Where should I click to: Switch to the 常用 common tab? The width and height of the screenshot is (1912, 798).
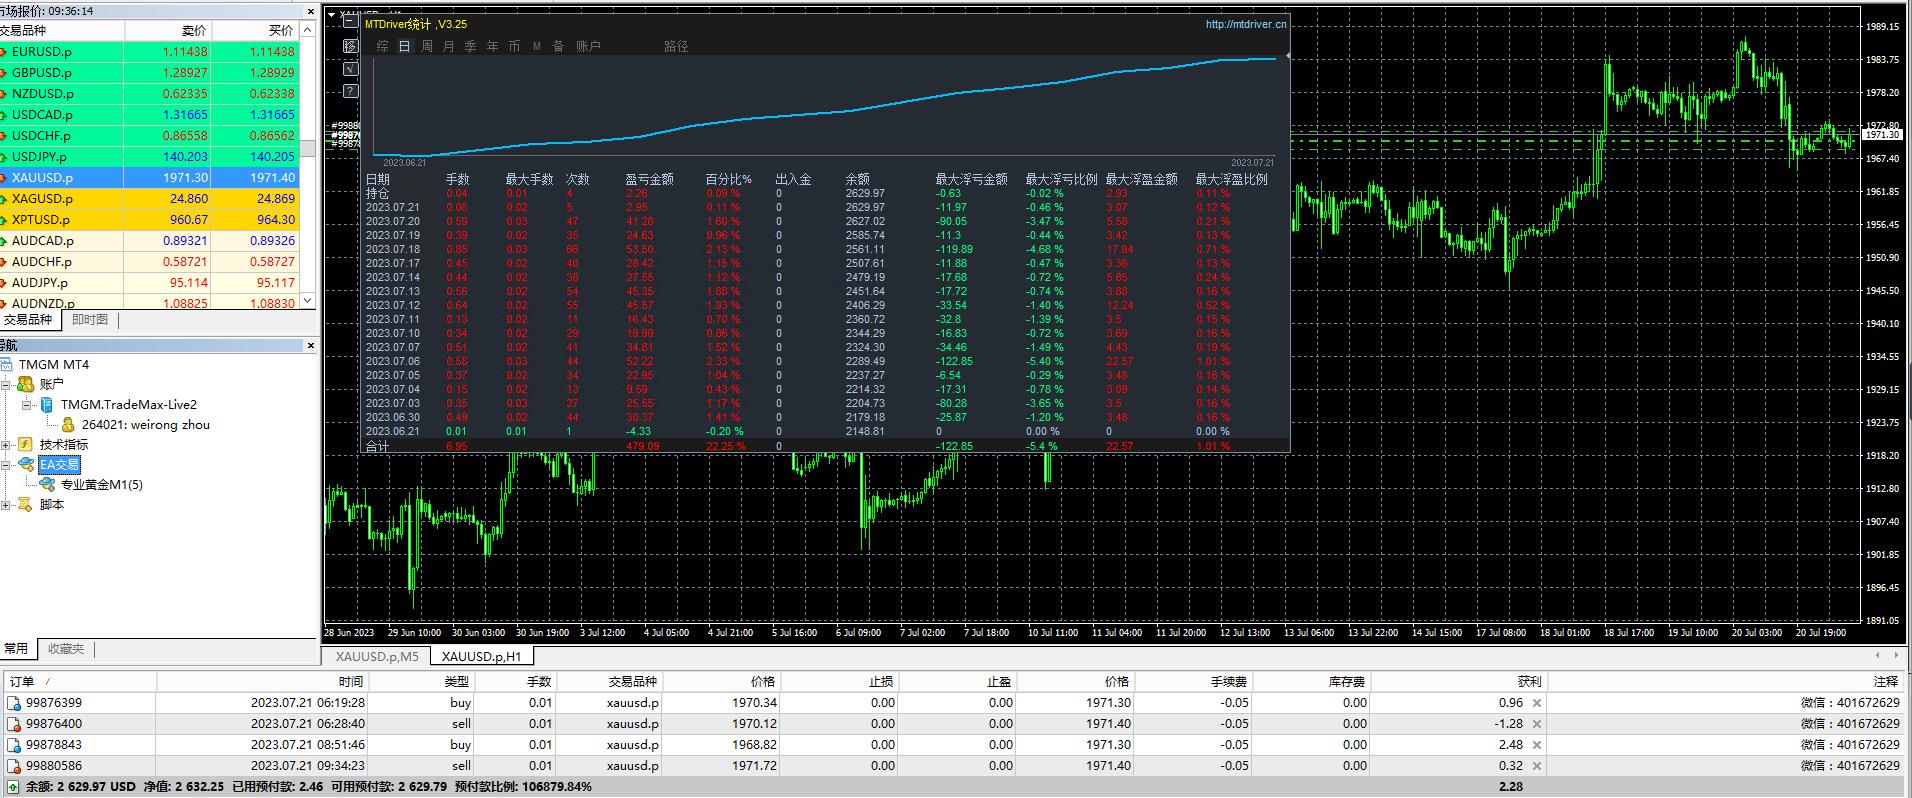(x=16, y=649)
